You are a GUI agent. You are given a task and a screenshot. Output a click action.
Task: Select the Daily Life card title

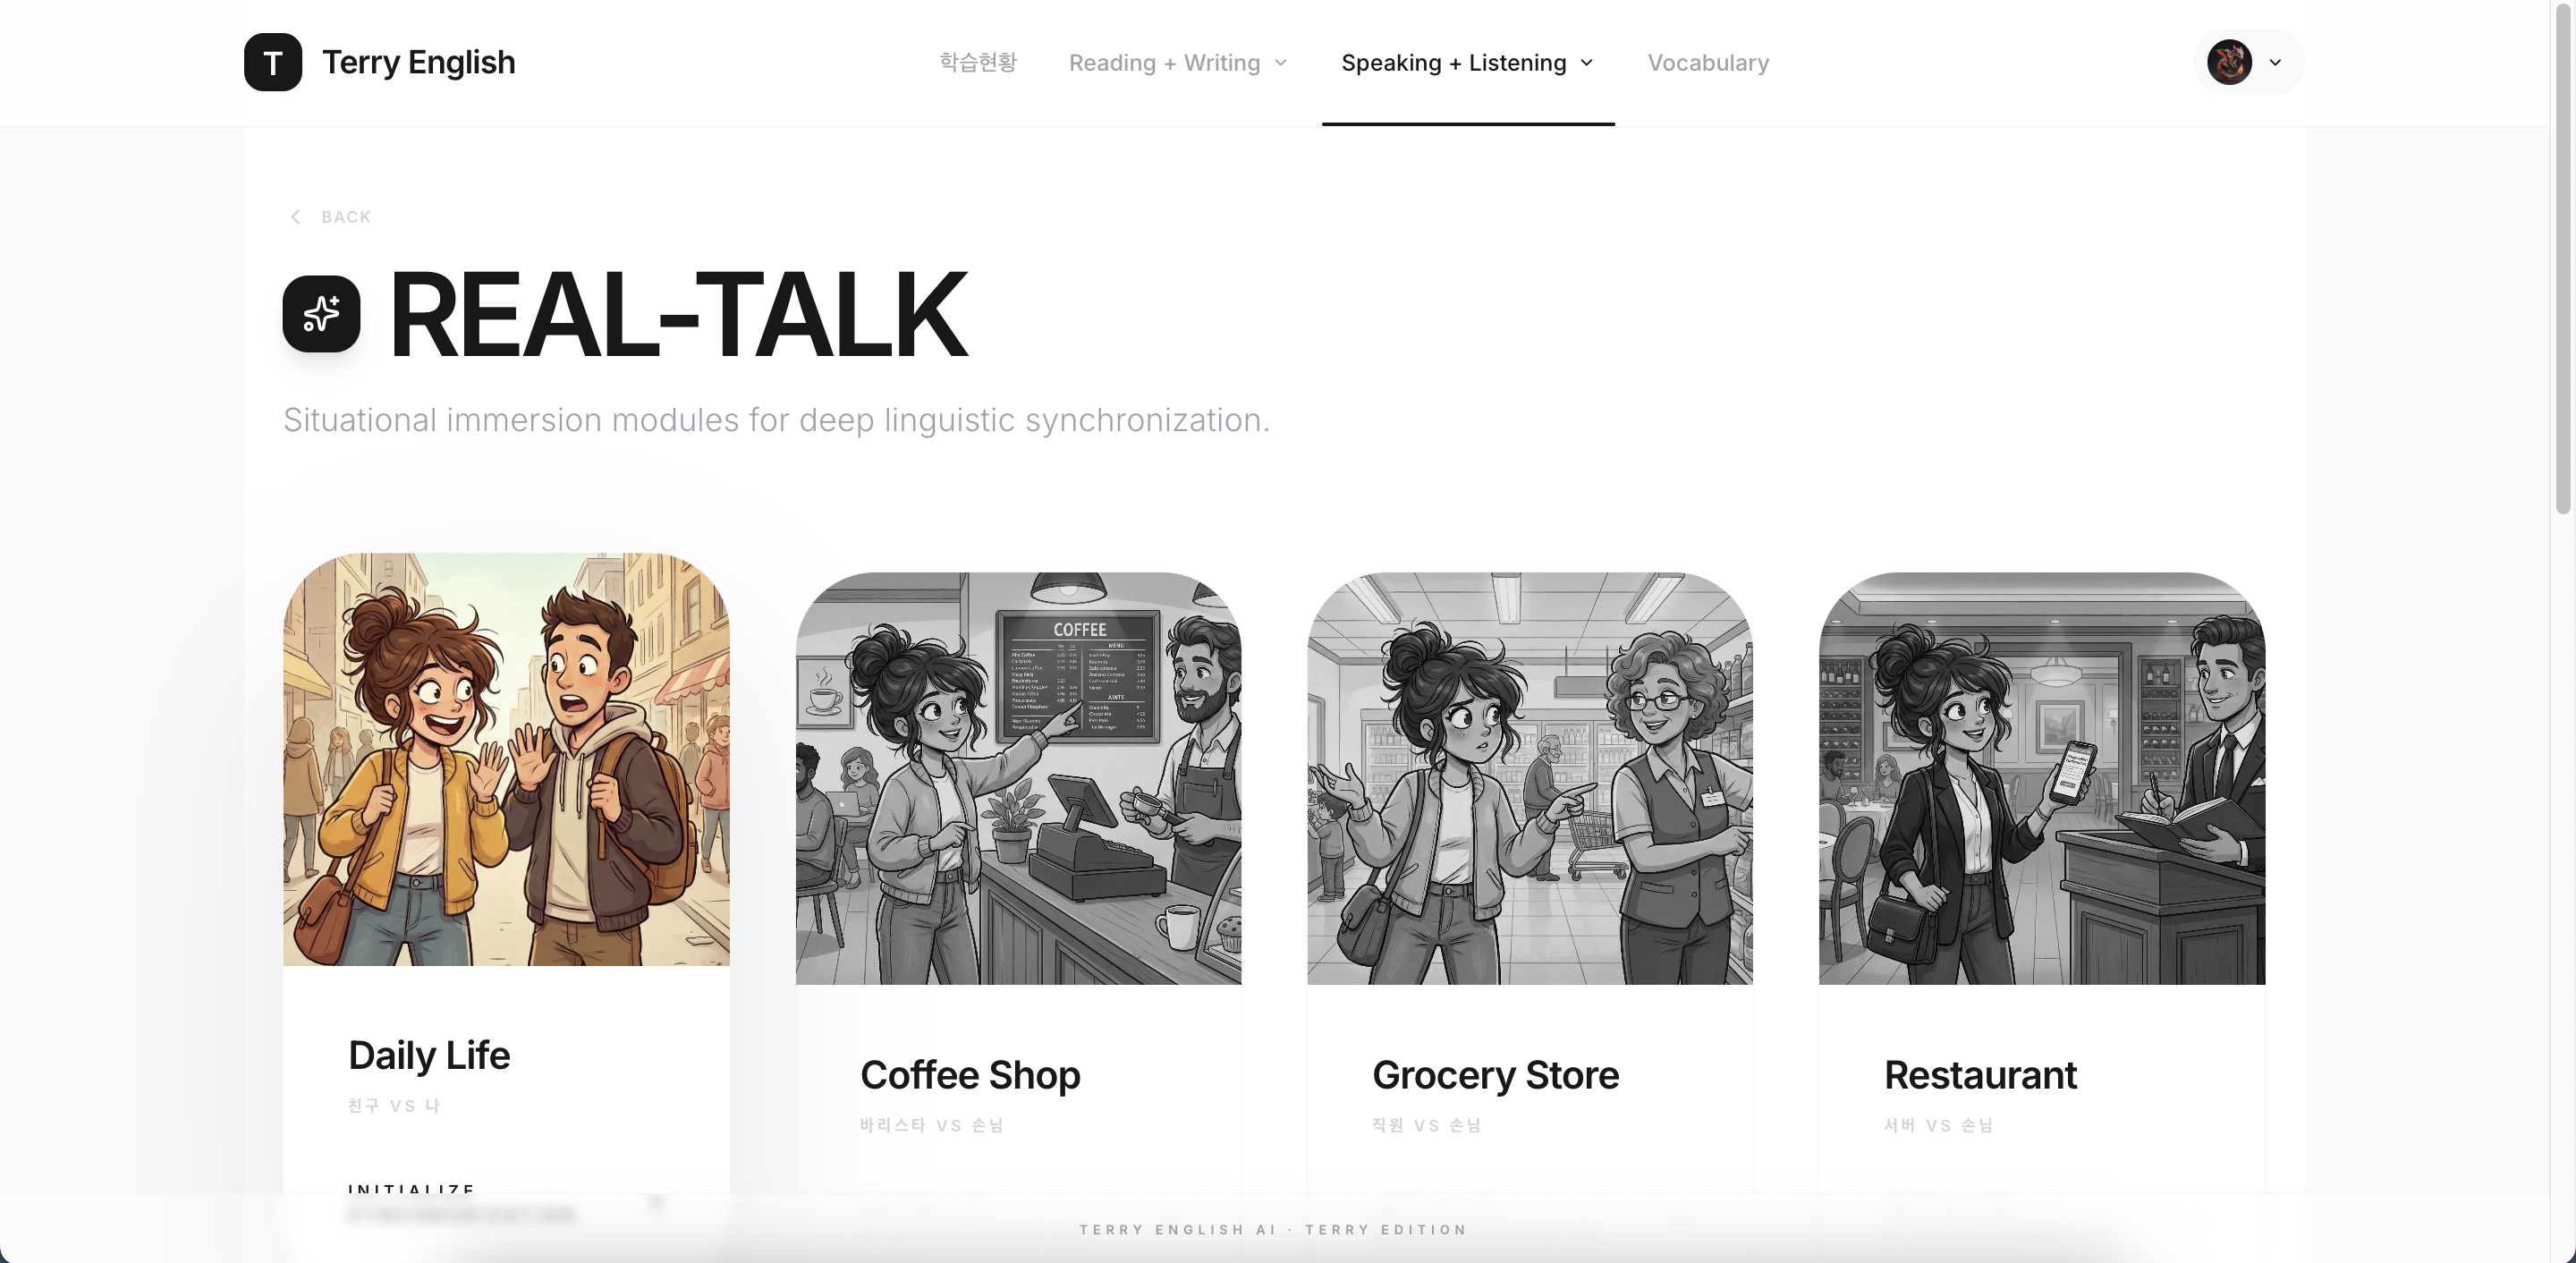pos(429,1055)
